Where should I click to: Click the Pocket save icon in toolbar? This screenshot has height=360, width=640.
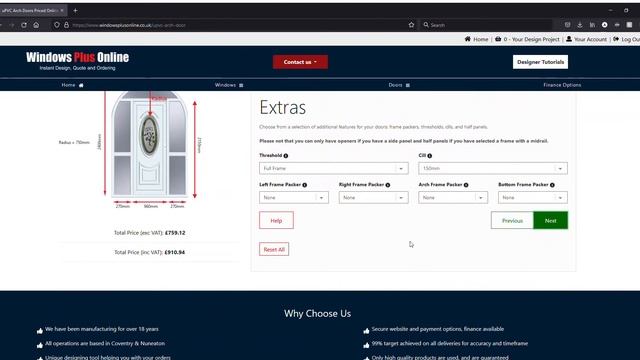click(567, 25)
